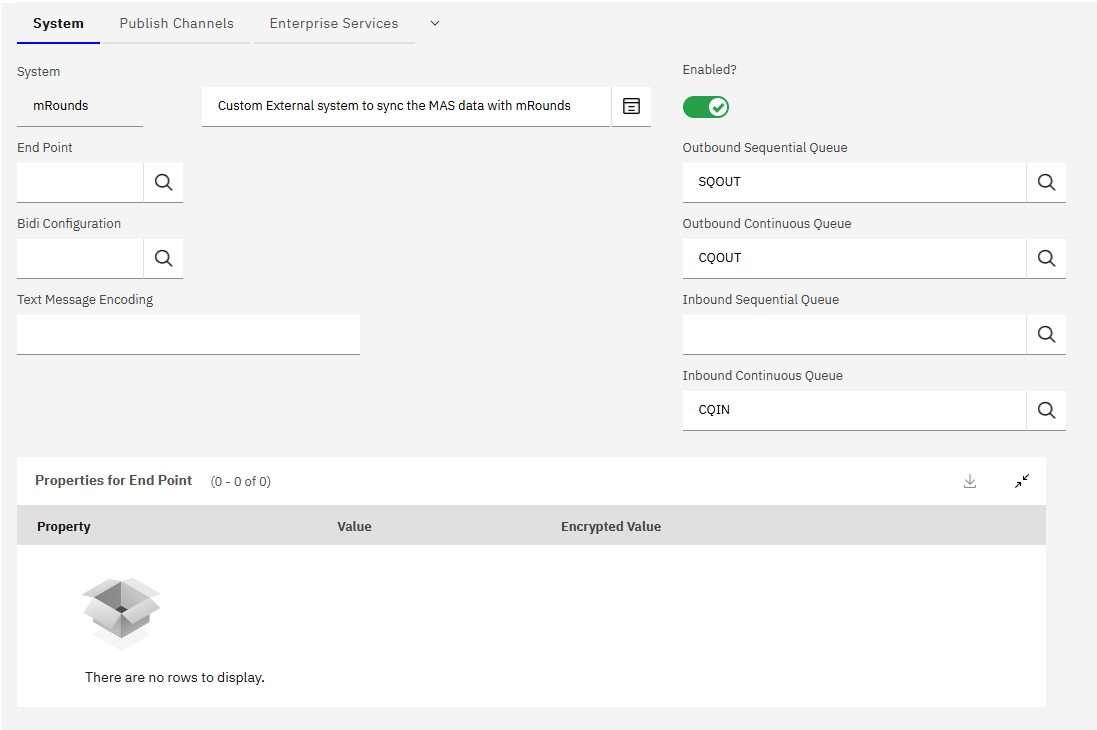Click the Outbound Sequential Queue field SQOUT
Viewport: 1097px width, 730px height.
tap(854, 183)
